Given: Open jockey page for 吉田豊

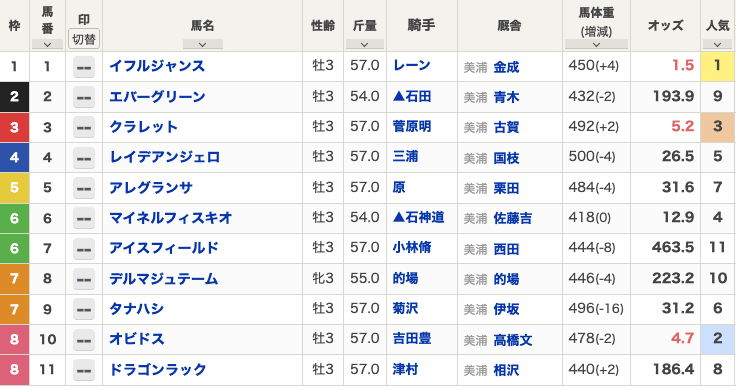Looking at the screenshot, I should click(x=412, y=339).
